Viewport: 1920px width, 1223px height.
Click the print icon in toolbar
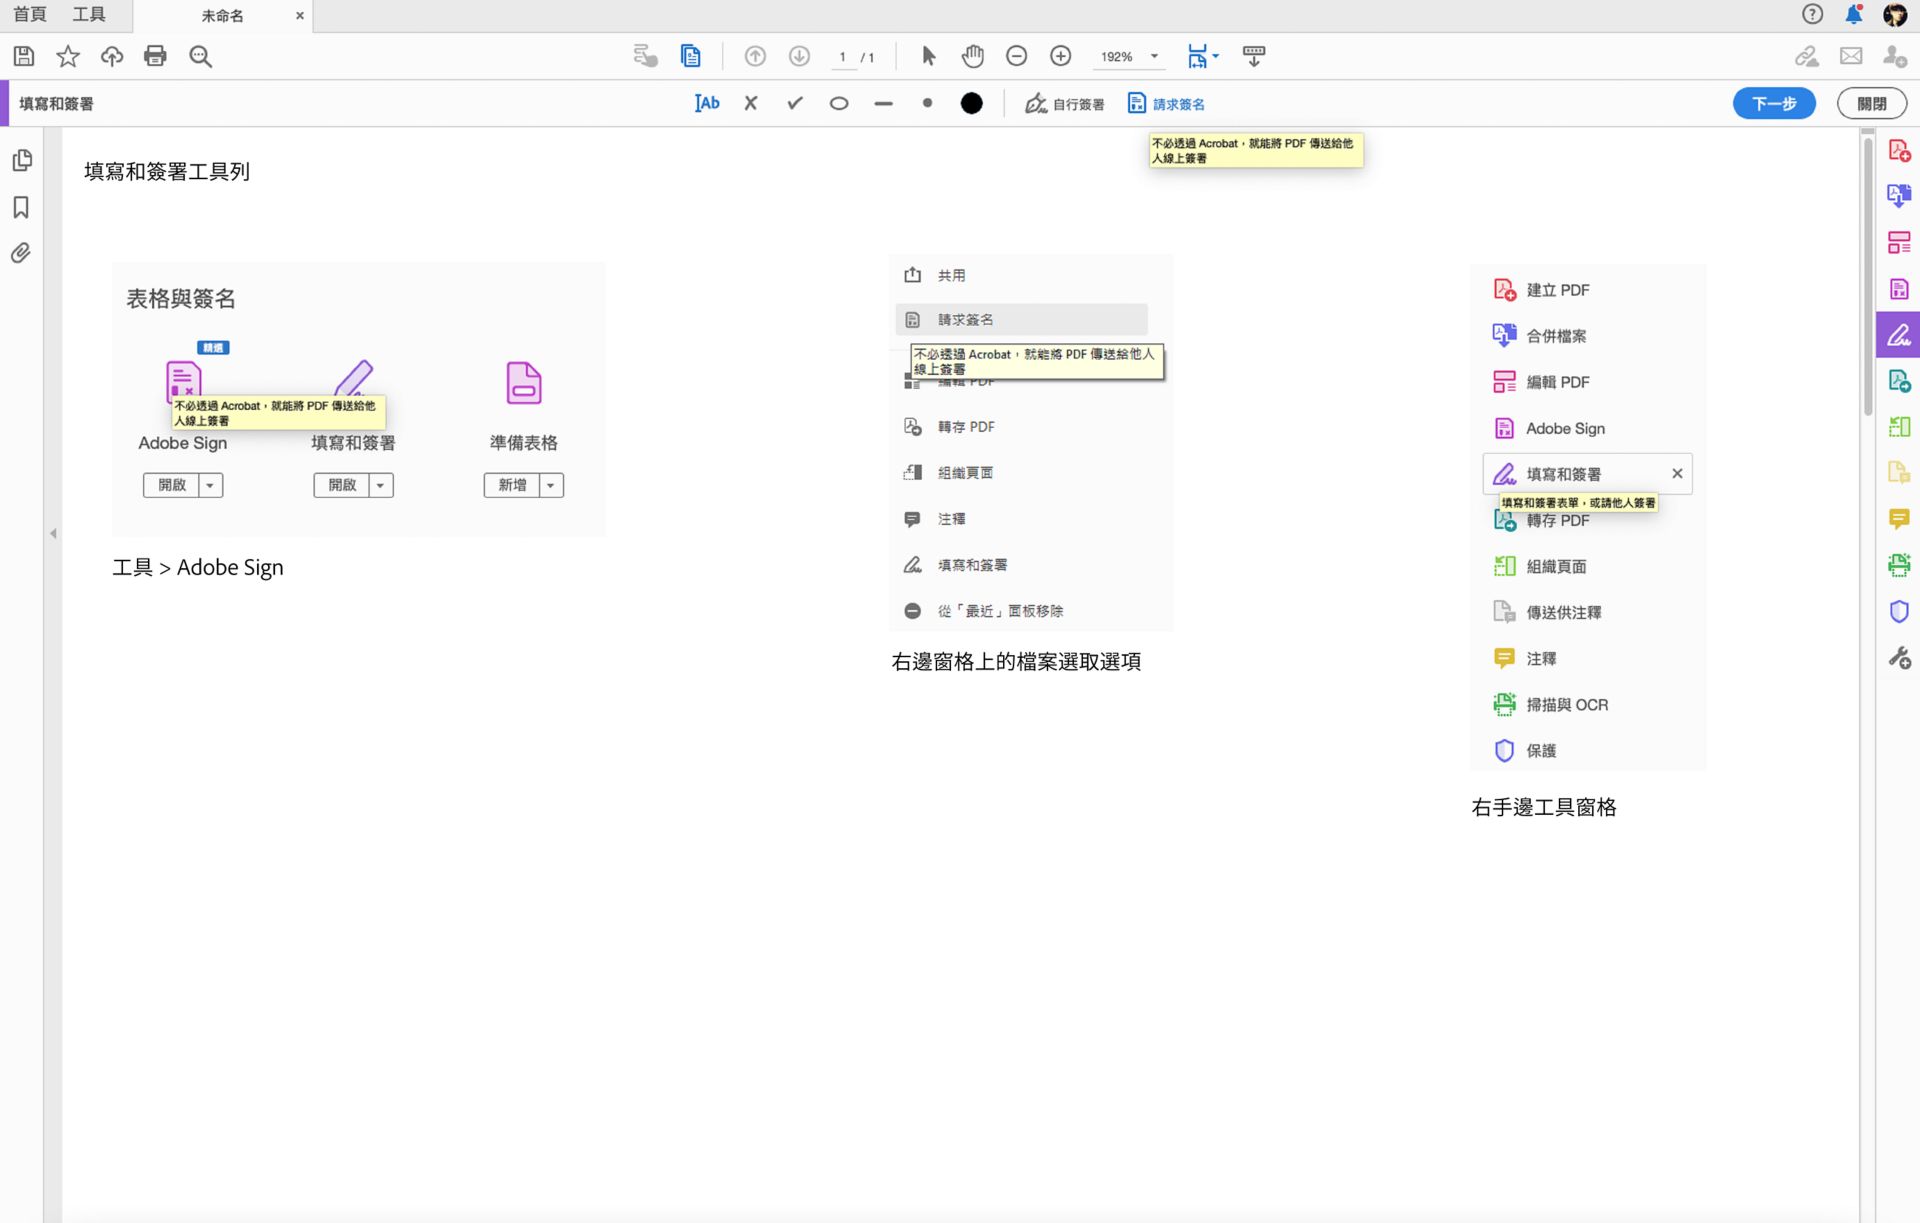pos(155,56)
